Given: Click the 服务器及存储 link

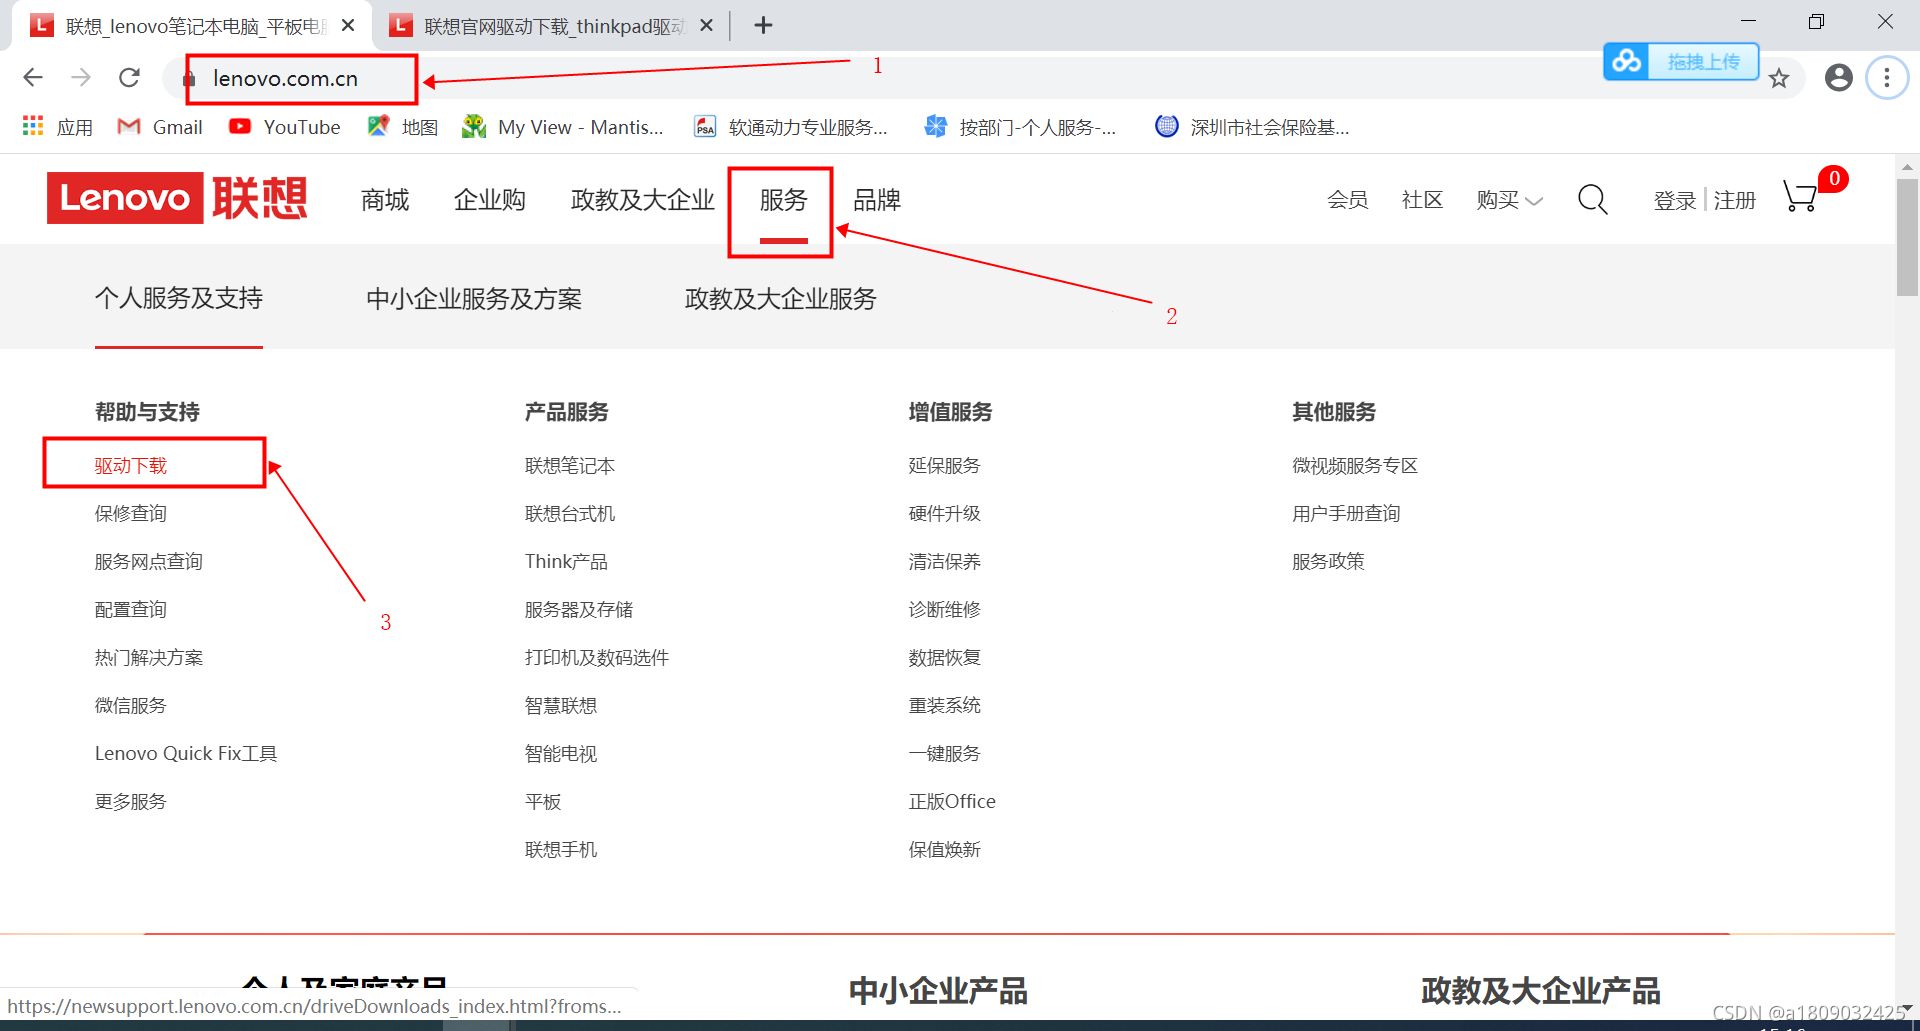Looking at the screenshot, I should pyautogui.click(x=579, y=610).
